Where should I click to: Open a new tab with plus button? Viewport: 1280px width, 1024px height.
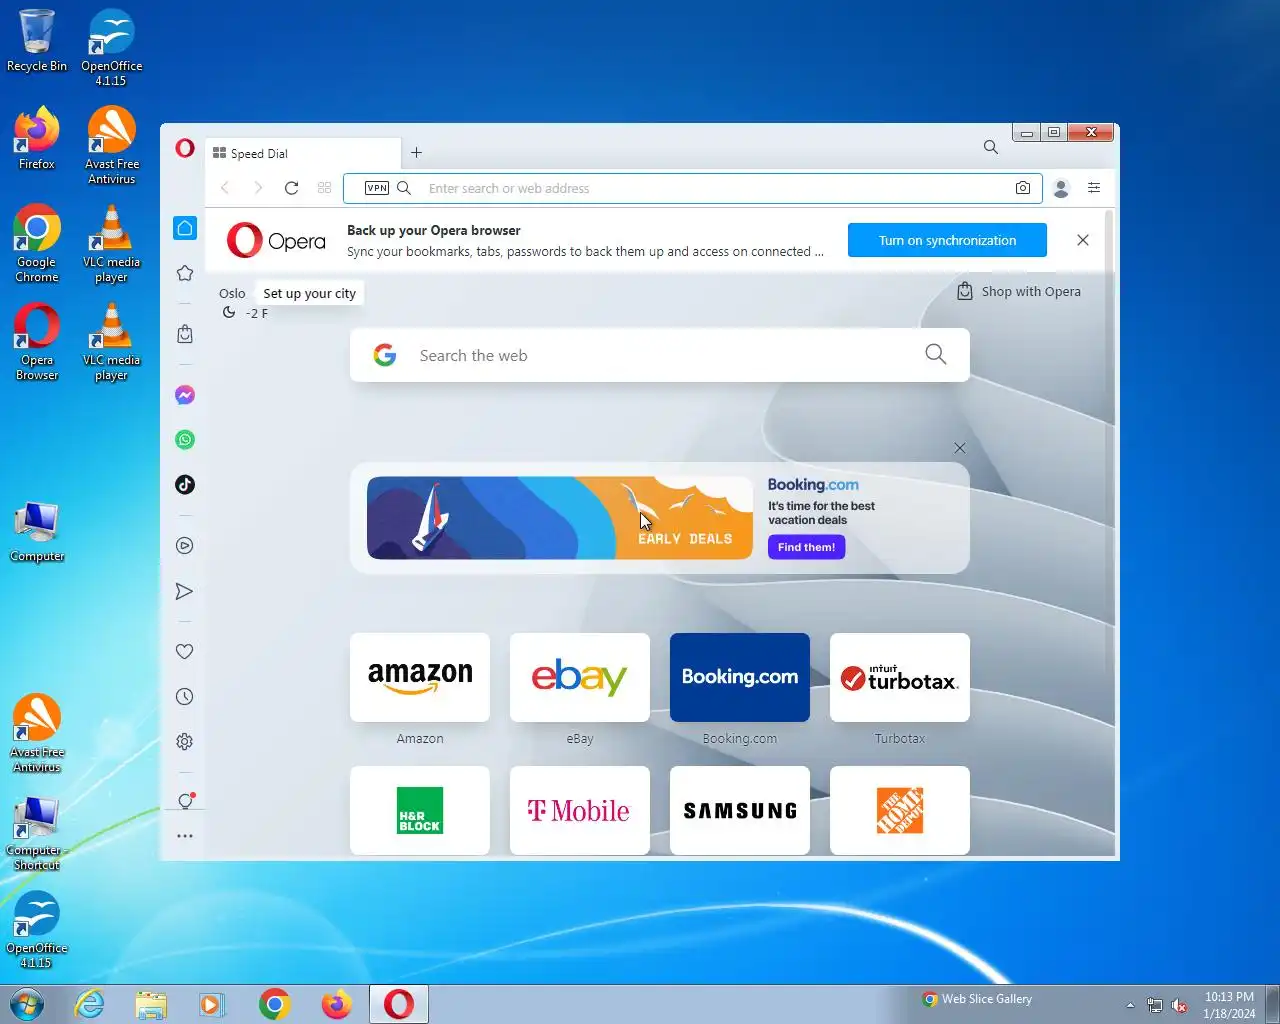[416, 153]
